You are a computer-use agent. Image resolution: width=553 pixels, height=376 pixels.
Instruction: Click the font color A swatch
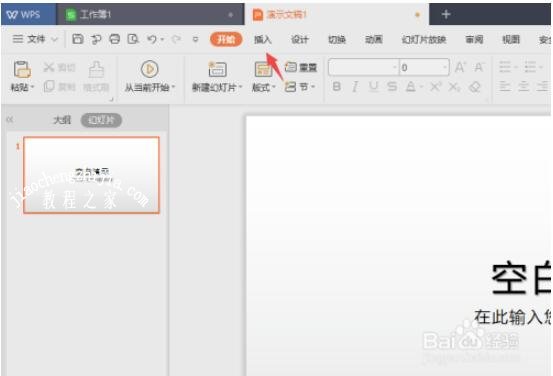click(410, 86)
